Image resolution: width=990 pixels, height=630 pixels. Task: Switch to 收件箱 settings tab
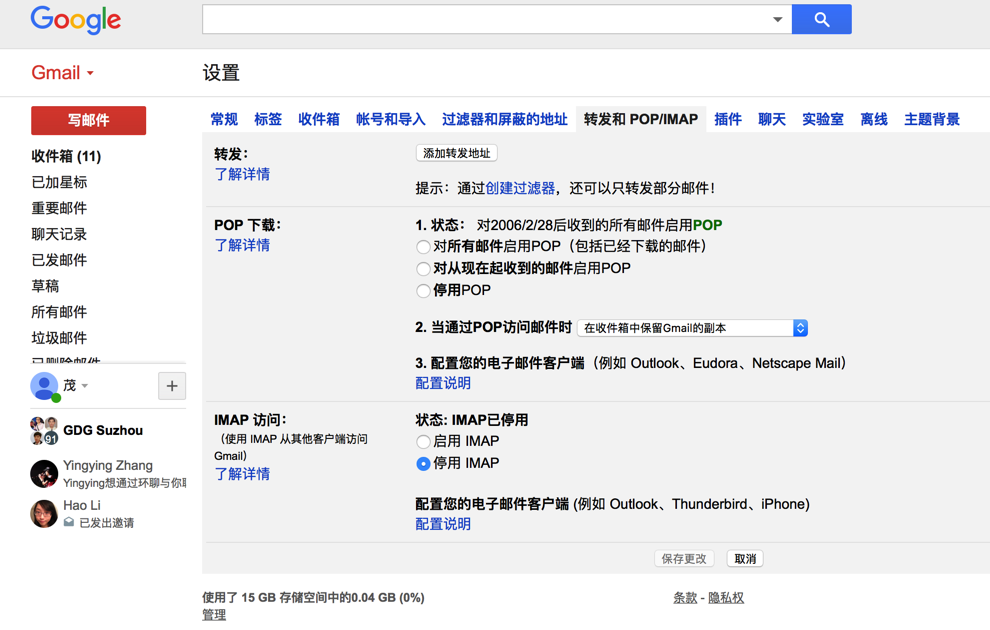pos(319,119)
